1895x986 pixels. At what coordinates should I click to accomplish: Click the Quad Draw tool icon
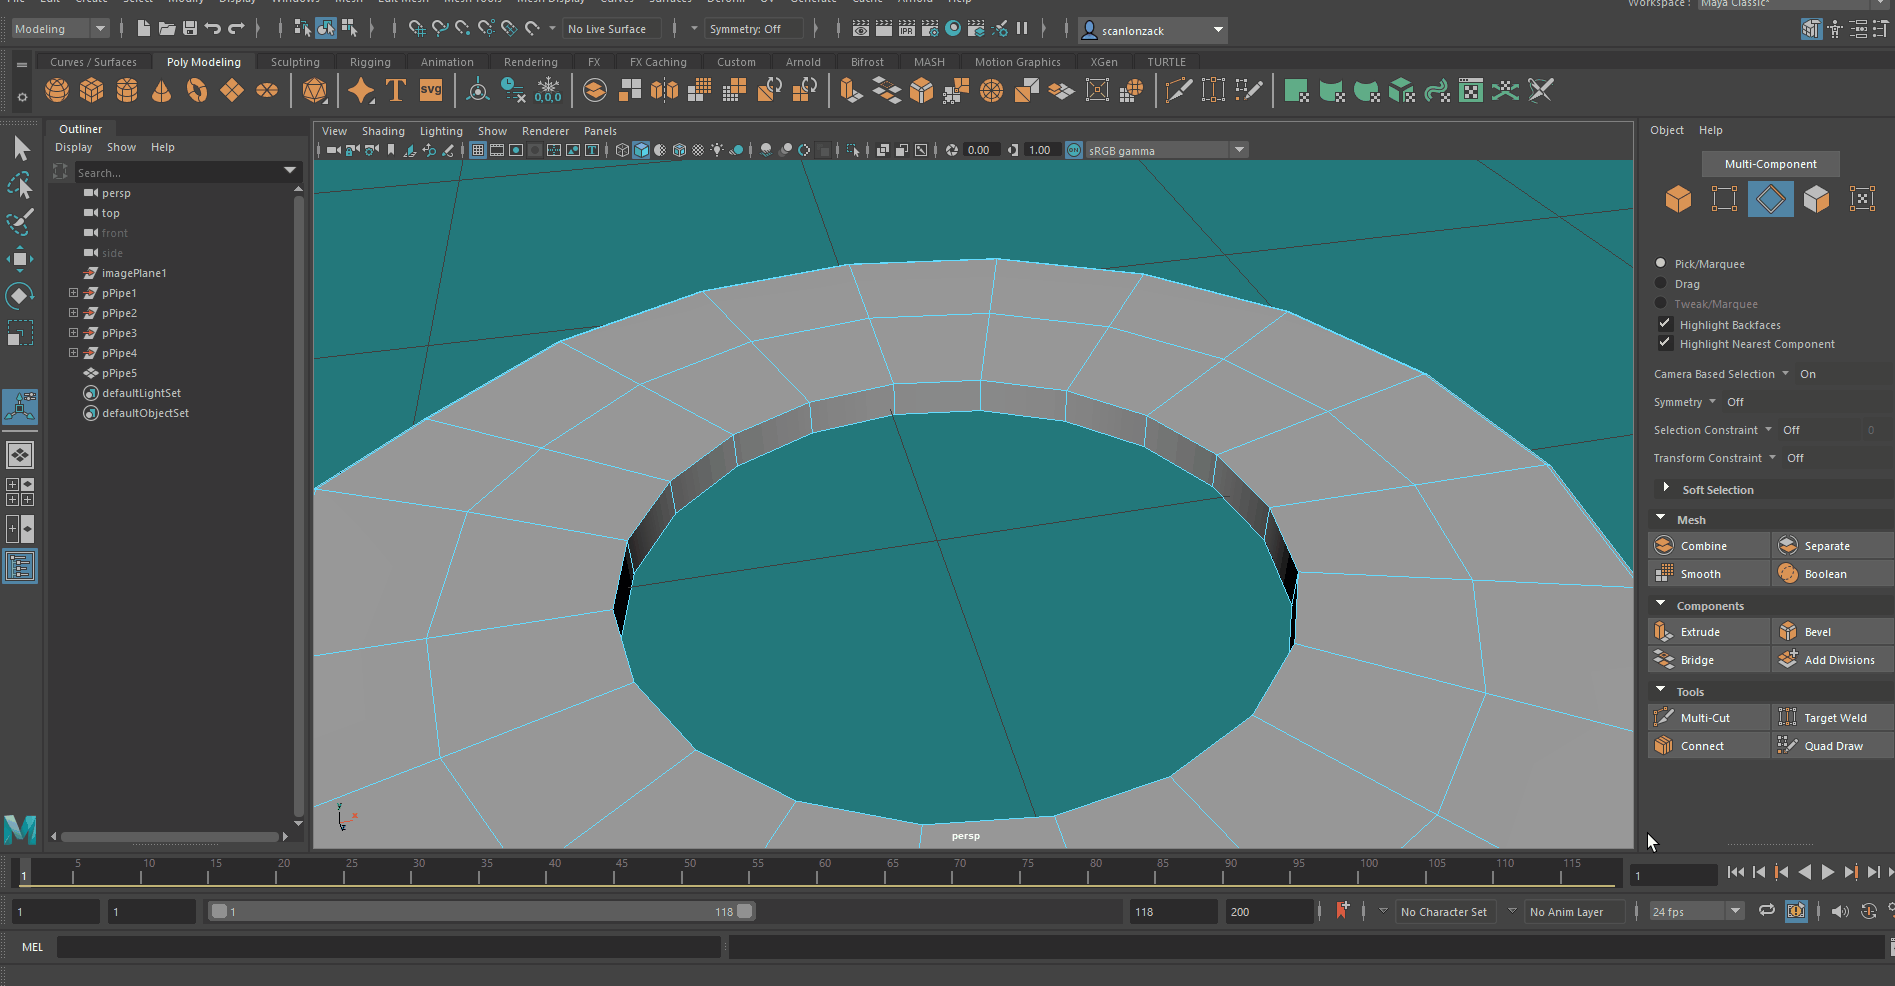click(x=1788, y=746)
